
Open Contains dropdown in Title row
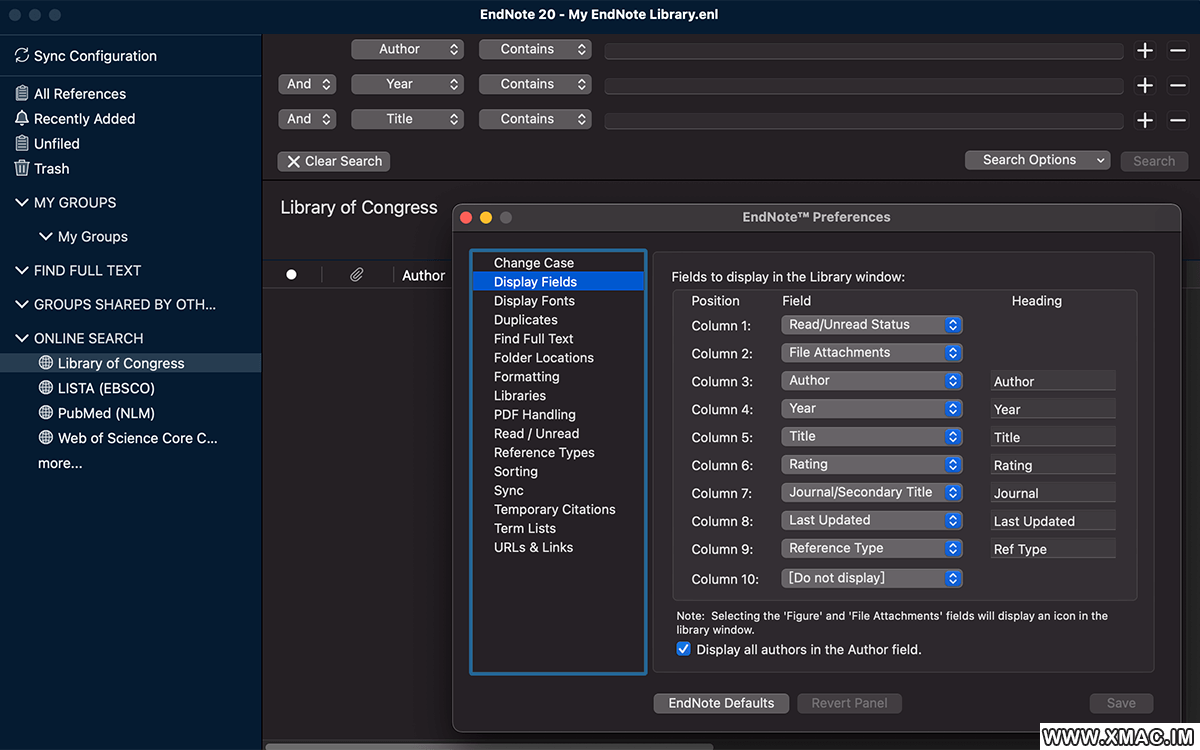tap(535, 119)
